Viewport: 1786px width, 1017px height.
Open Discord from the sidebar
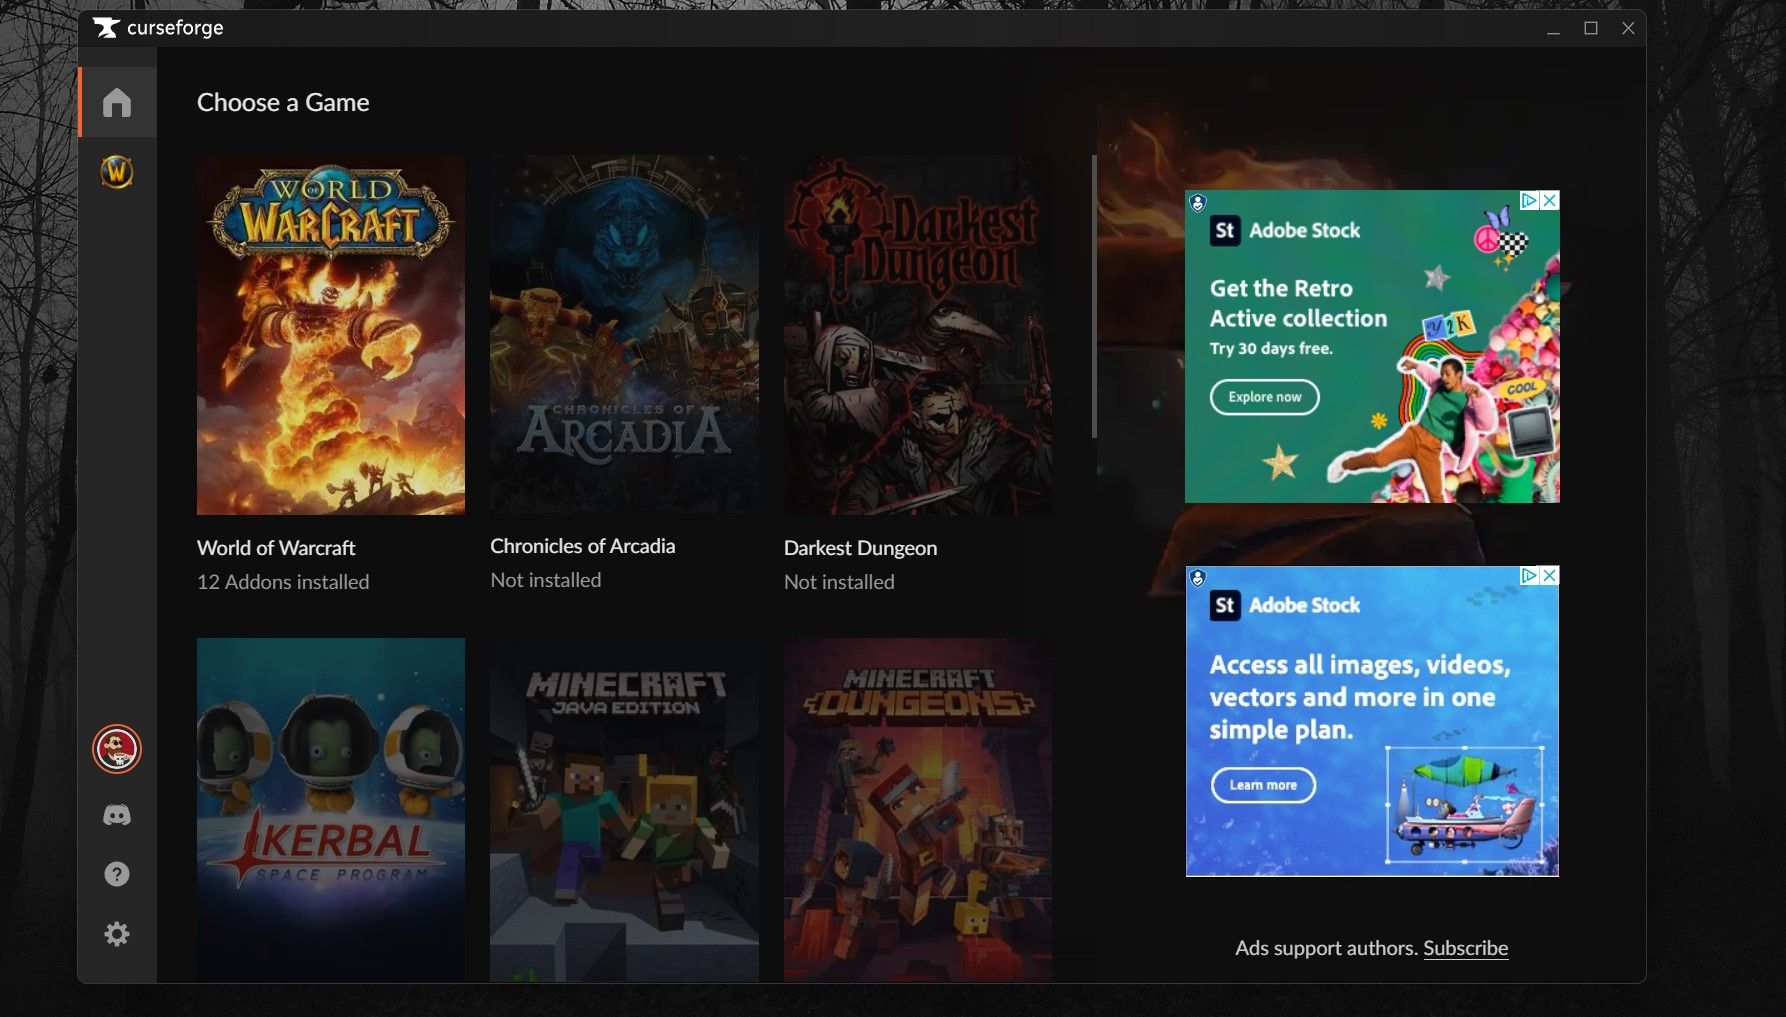coord(117,815)
